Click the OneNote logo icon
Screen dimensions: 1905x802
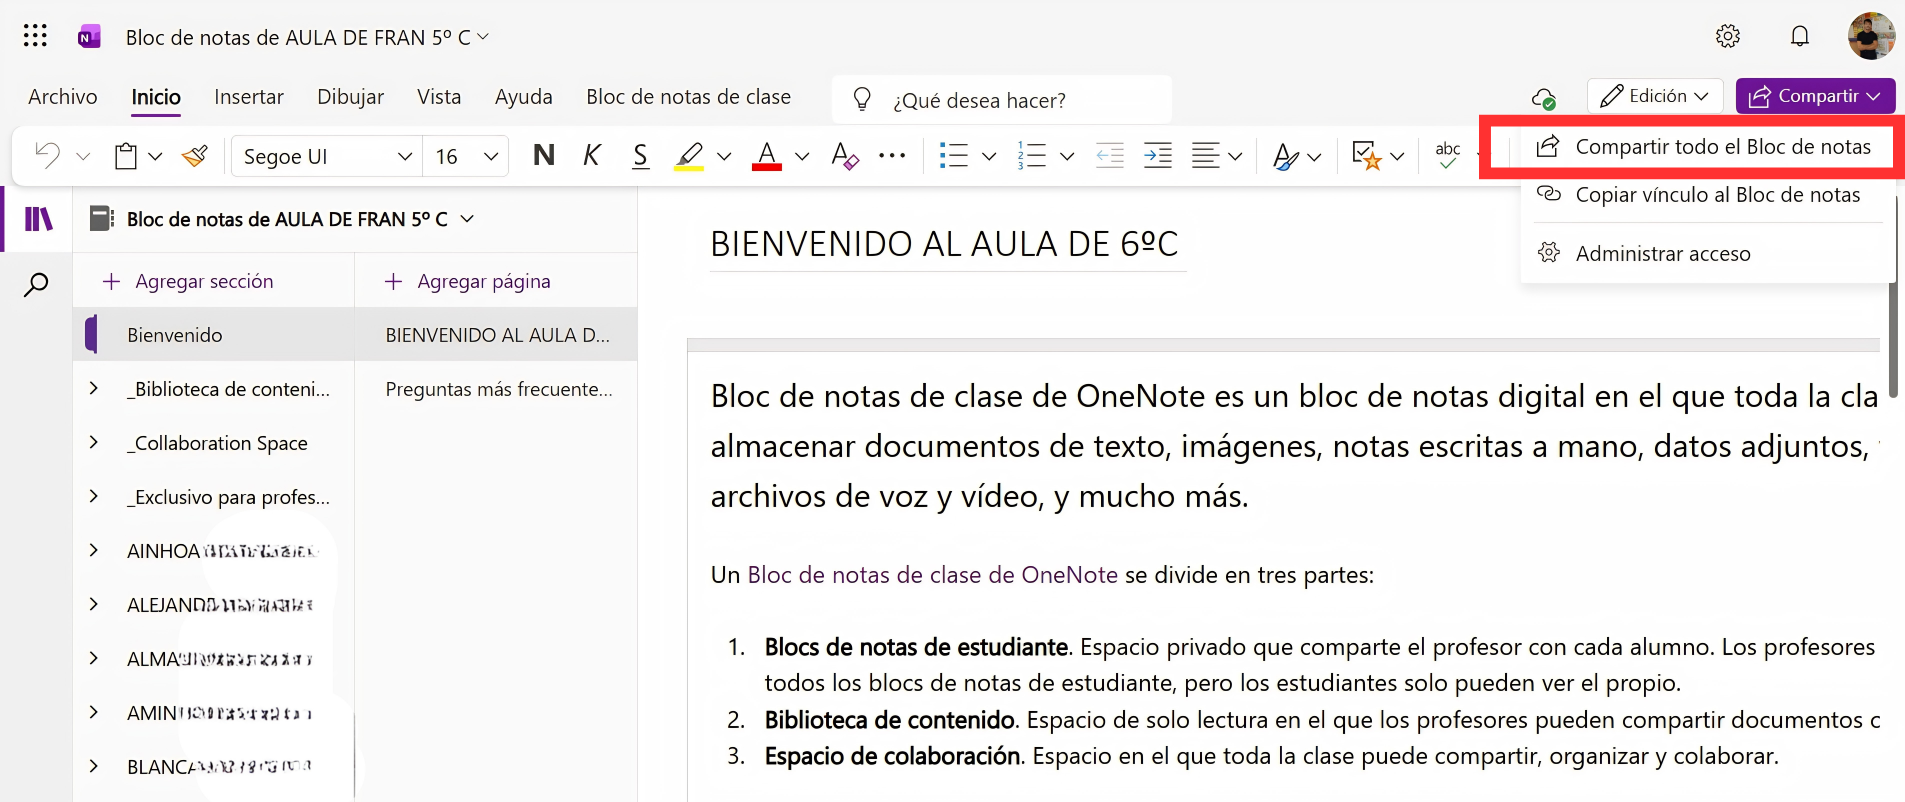(x=89, y=38)
